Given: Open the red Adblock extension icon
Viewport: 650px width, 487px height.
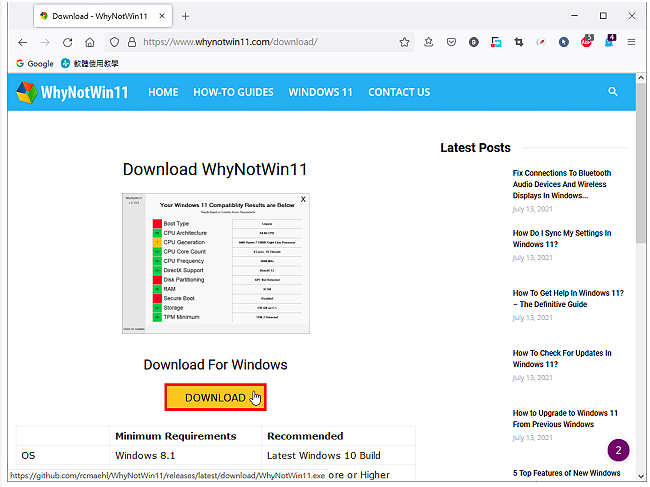Looking at the screenshot, I should click(587, 41).
